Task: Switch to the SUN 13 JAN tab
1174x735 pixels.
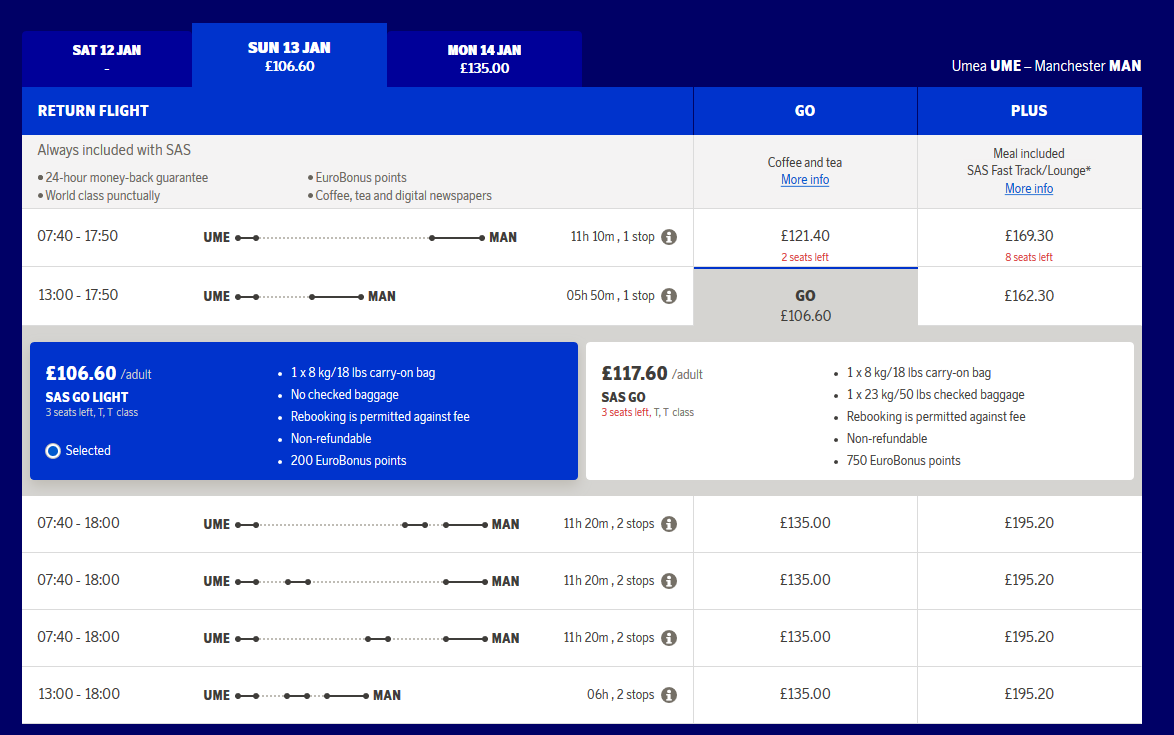Action: 290,55
